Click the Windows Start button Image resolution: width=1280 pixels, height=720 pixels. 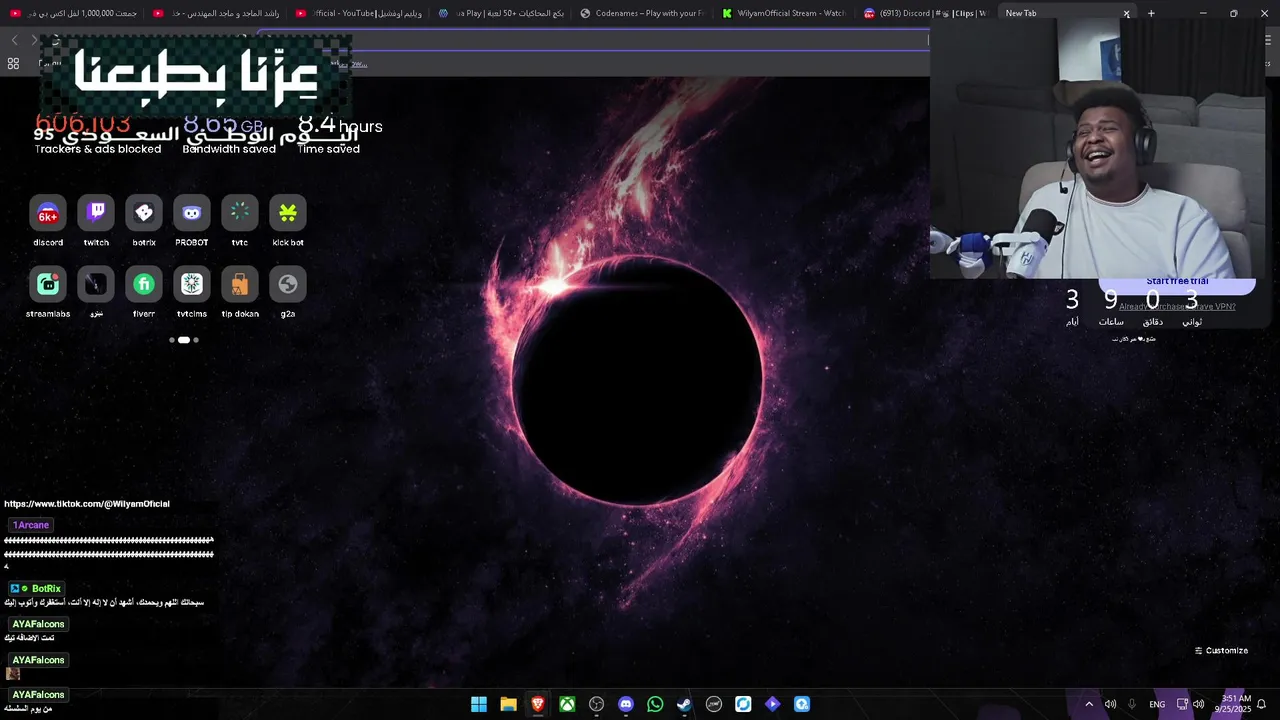click(479, 704)
